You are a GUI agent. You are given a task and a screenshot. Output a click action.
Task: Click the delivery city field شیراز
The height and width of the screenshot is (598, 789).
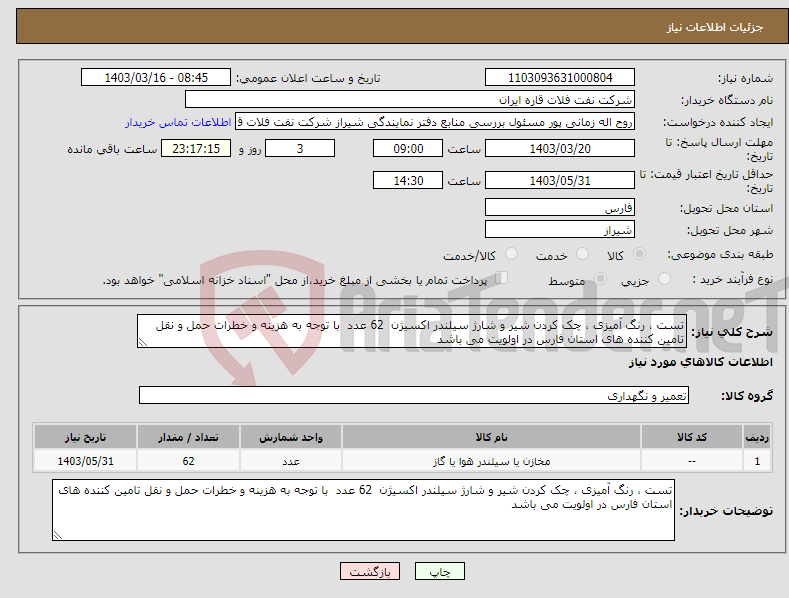tap(560, 230)
